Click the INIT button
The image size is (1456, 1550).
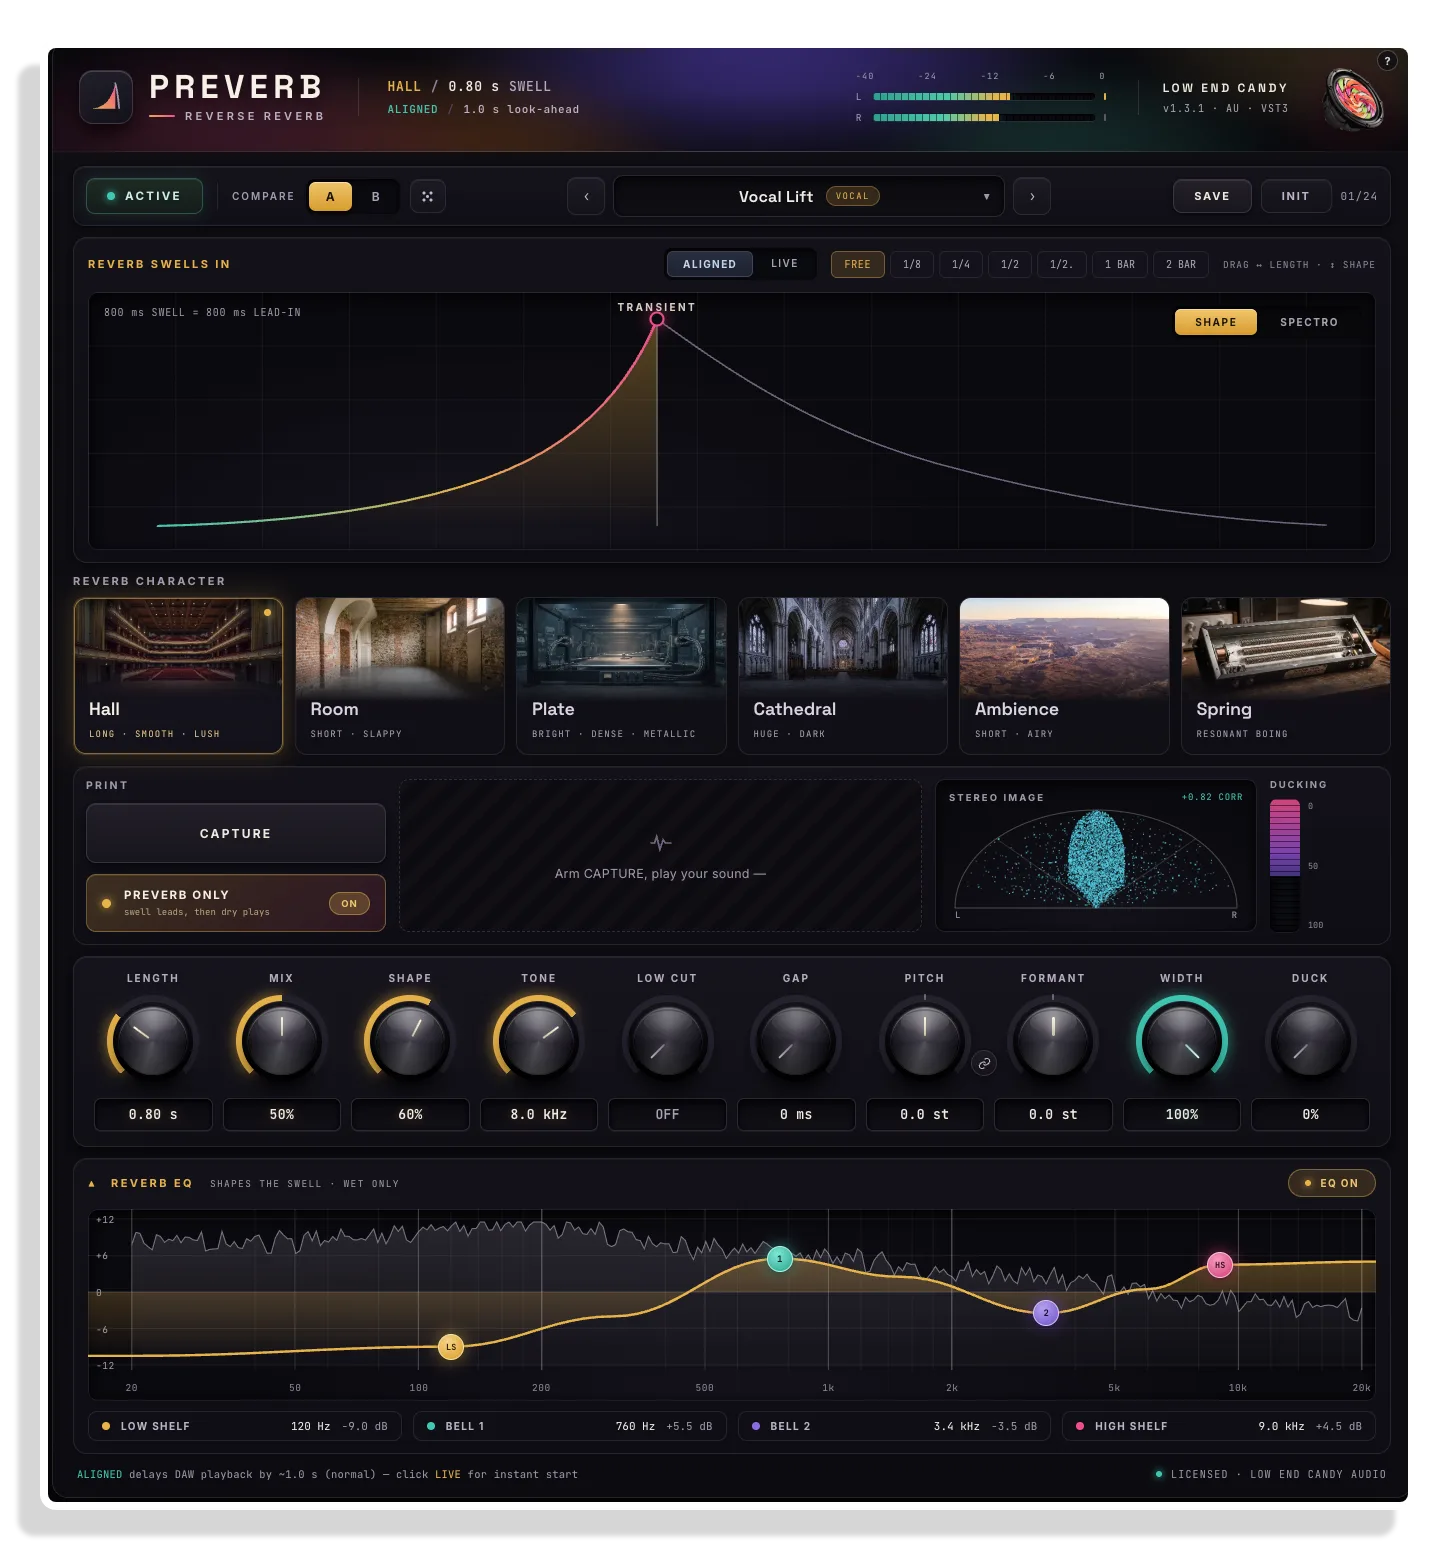coord(1295,196)
